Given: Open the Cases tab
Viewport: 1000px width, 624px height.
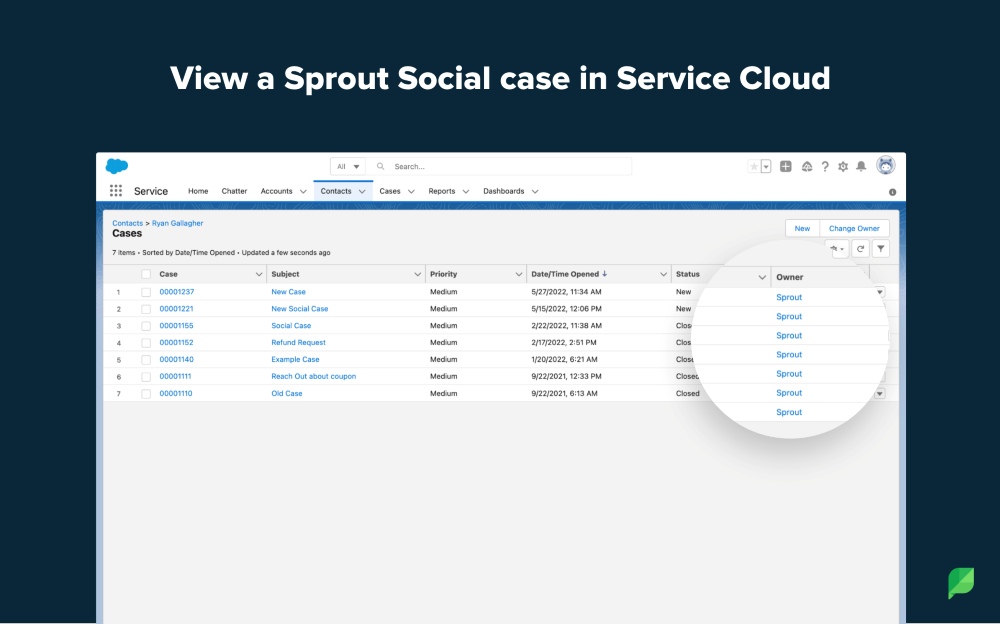Looking at the screenshot, I should tap(390, 191).
